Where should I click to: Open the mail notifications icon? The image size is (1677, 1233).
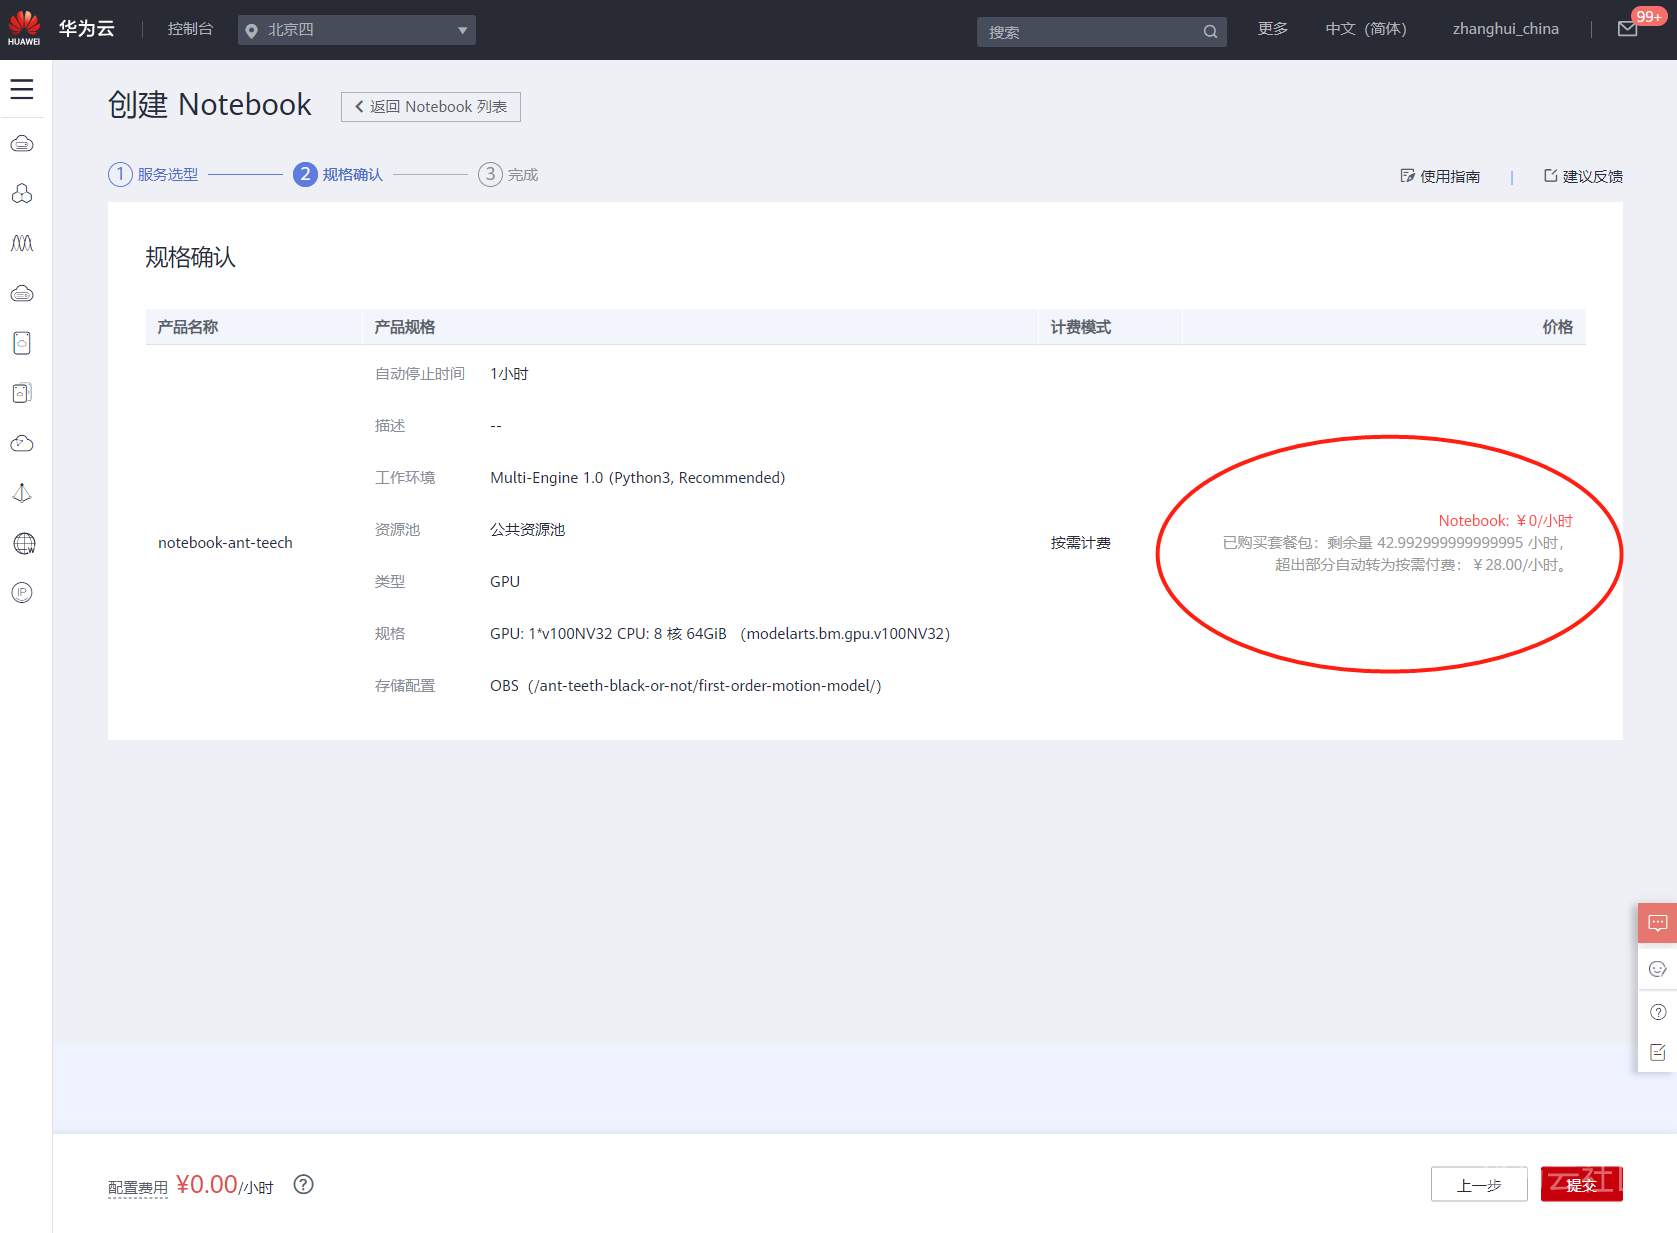(x=1628, y=29)
